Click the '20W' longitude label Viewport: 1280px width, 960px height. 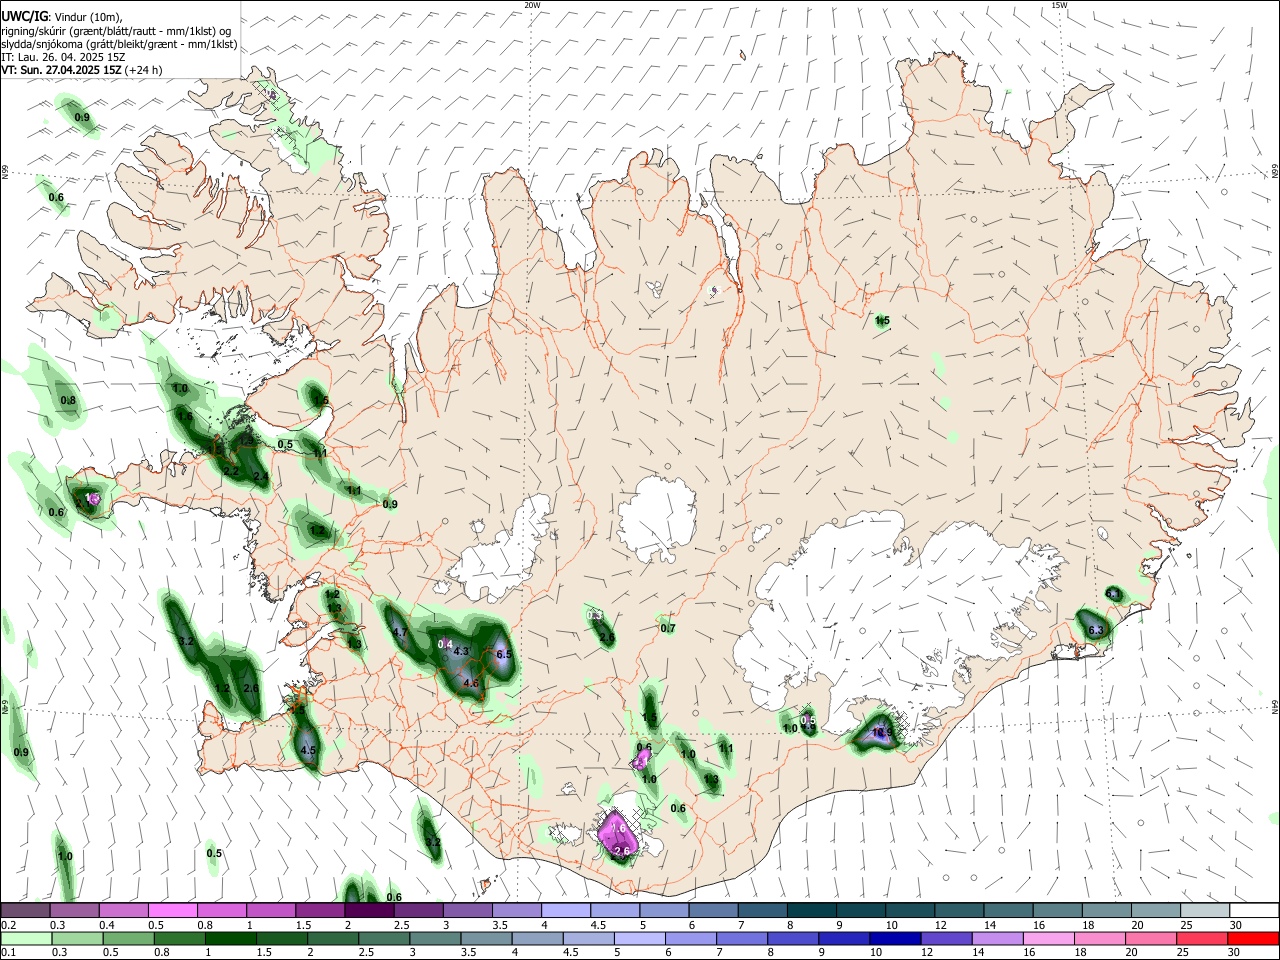pos(532,5)
